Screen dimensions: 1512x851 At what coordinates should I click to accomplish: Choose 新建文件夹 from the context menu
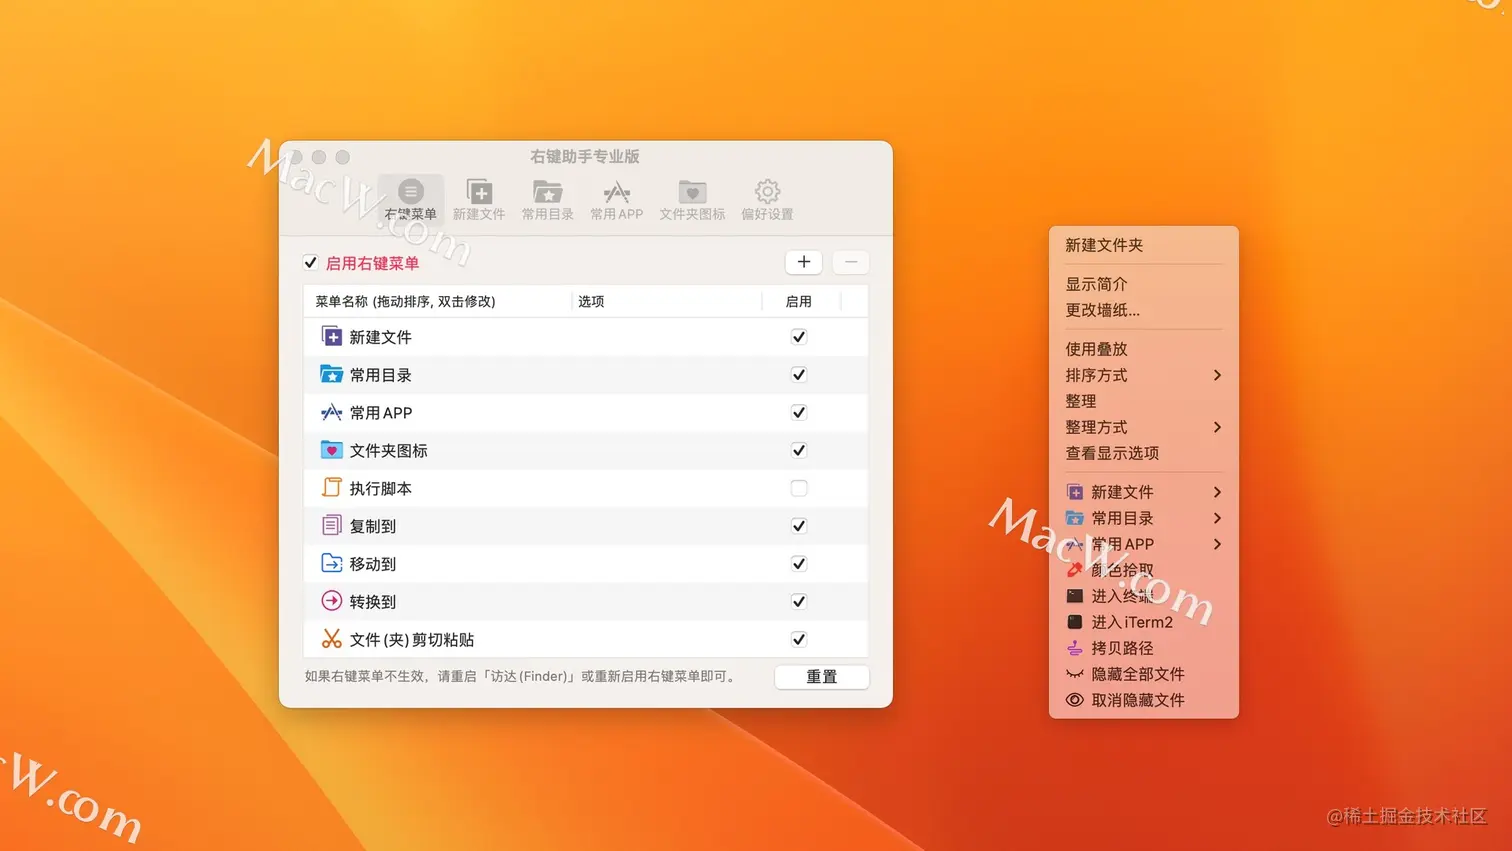(x=1104, y=245)
